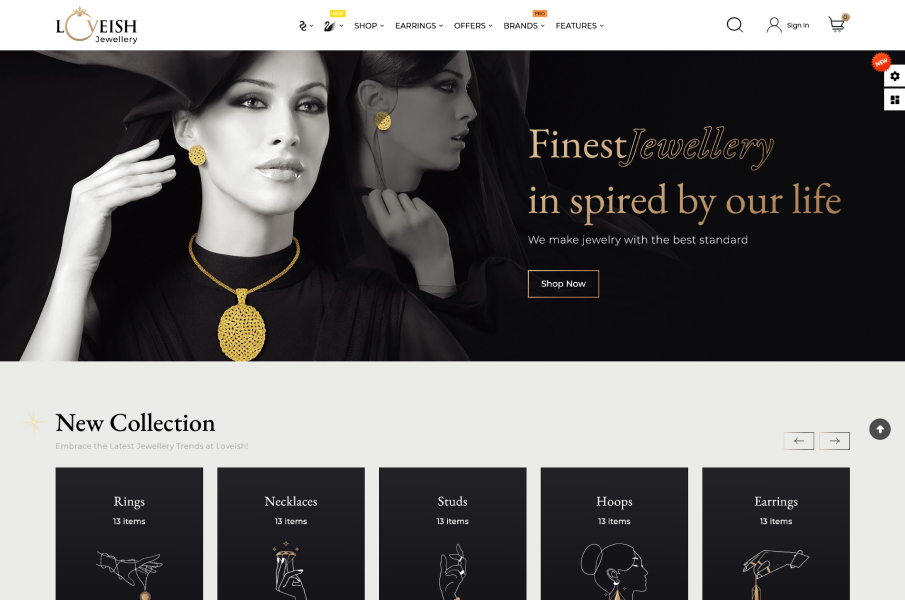
Task: Expand the first swirl icon menu
Action: [x=306, y=26]
